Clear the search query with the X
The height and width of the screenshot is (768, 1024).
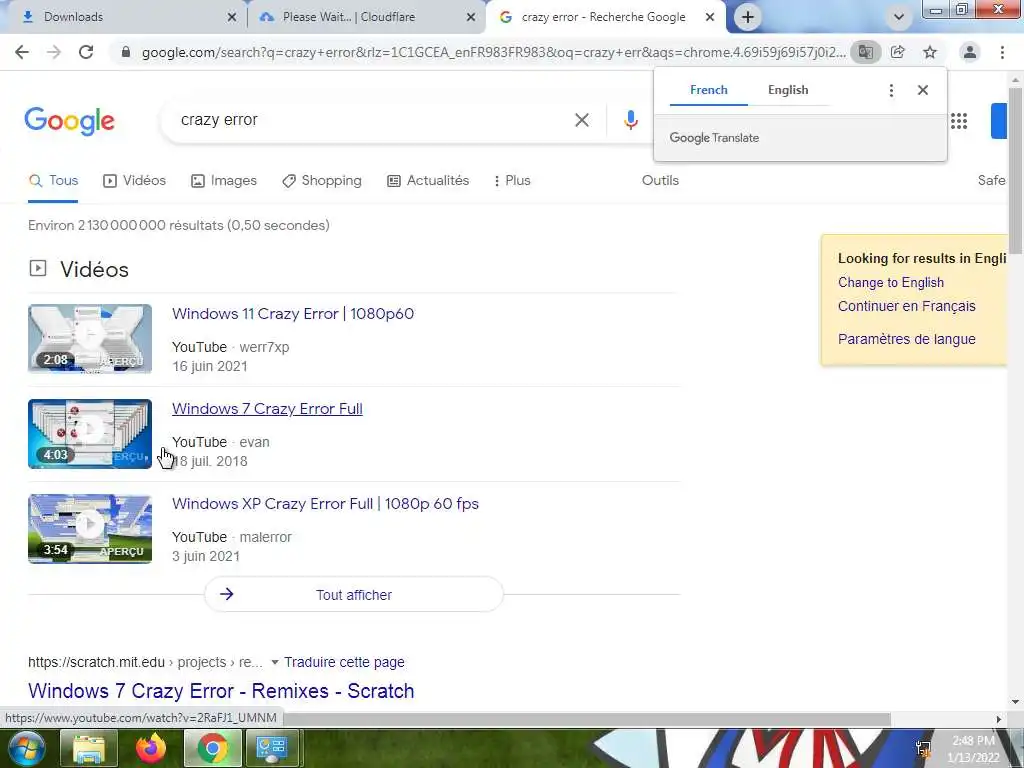click(582, 120)
